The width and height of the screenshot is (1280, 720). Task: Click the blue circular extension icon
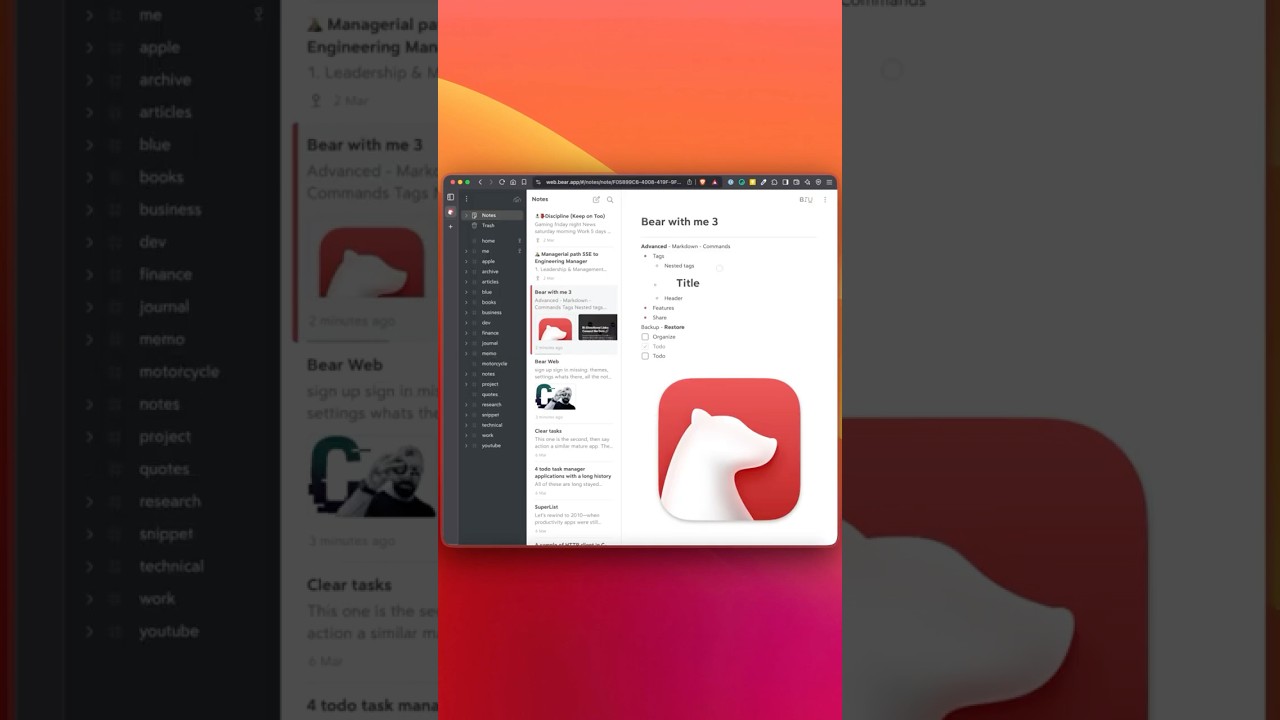pos(730,182)
